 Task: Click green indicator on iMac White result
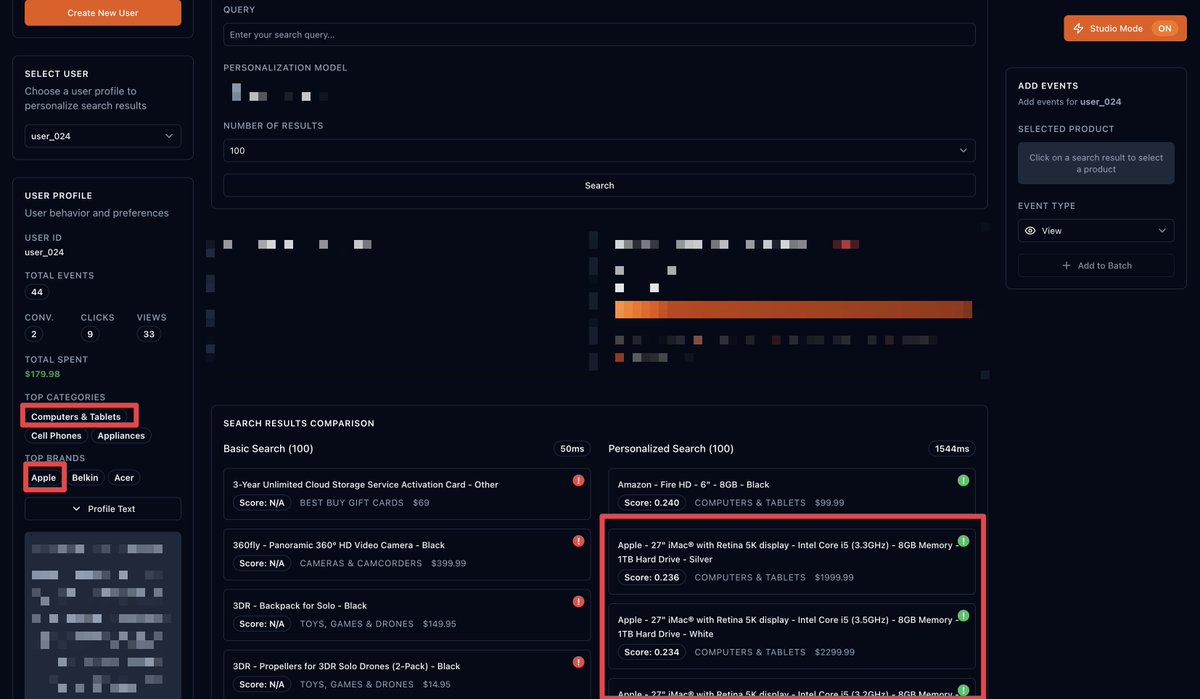pyautogui.click(x=963, y=615)
